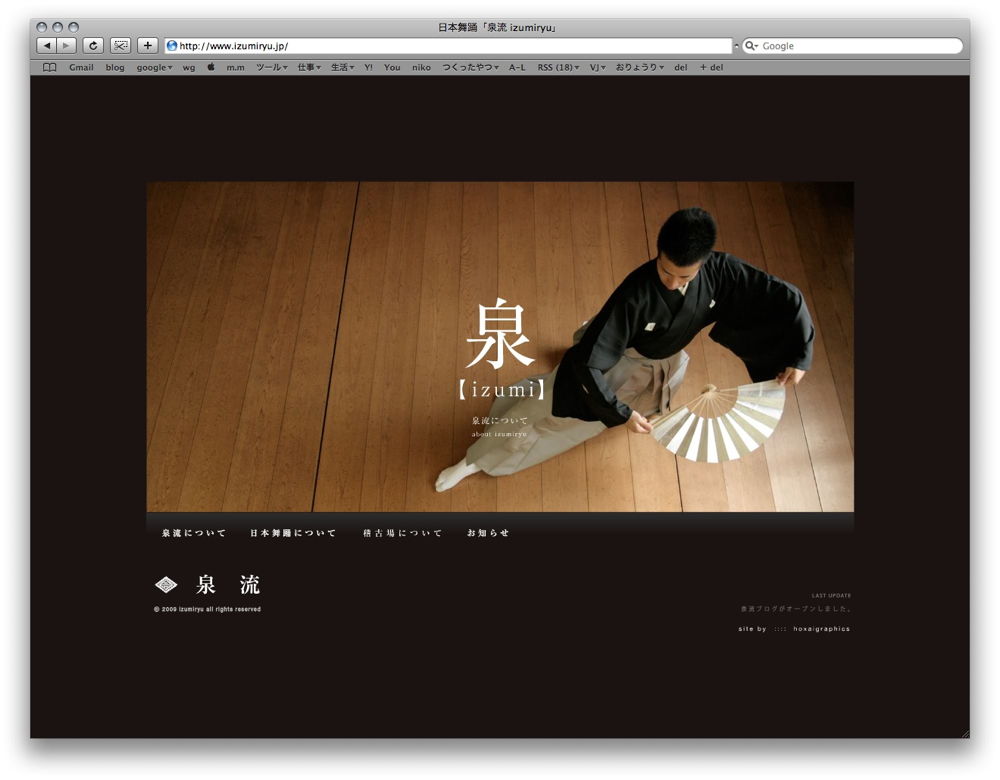Screen dimensions: 1000x780
Task: Minimize the Safari window
Action: pyautogui.click(x=57, y=27)
